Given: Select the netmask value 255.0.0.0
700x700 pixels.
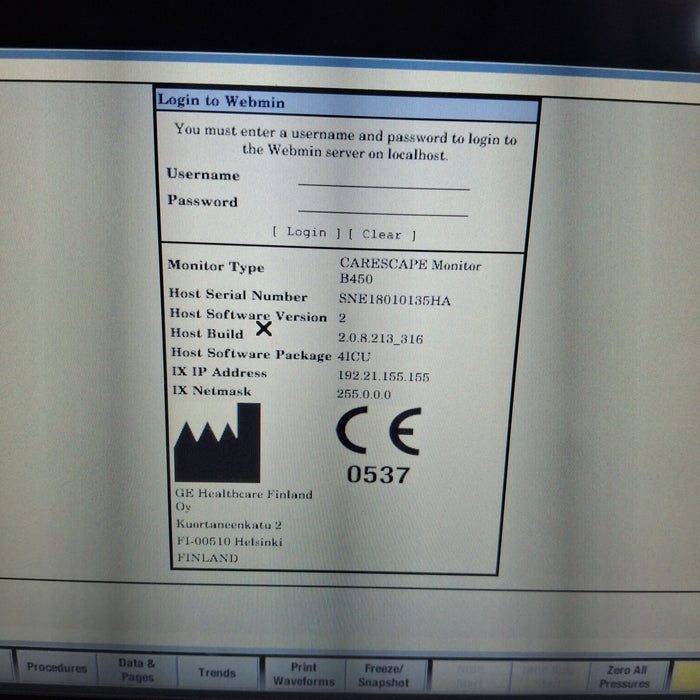Looking at the screenshot, I should click(x=364, y=394).
